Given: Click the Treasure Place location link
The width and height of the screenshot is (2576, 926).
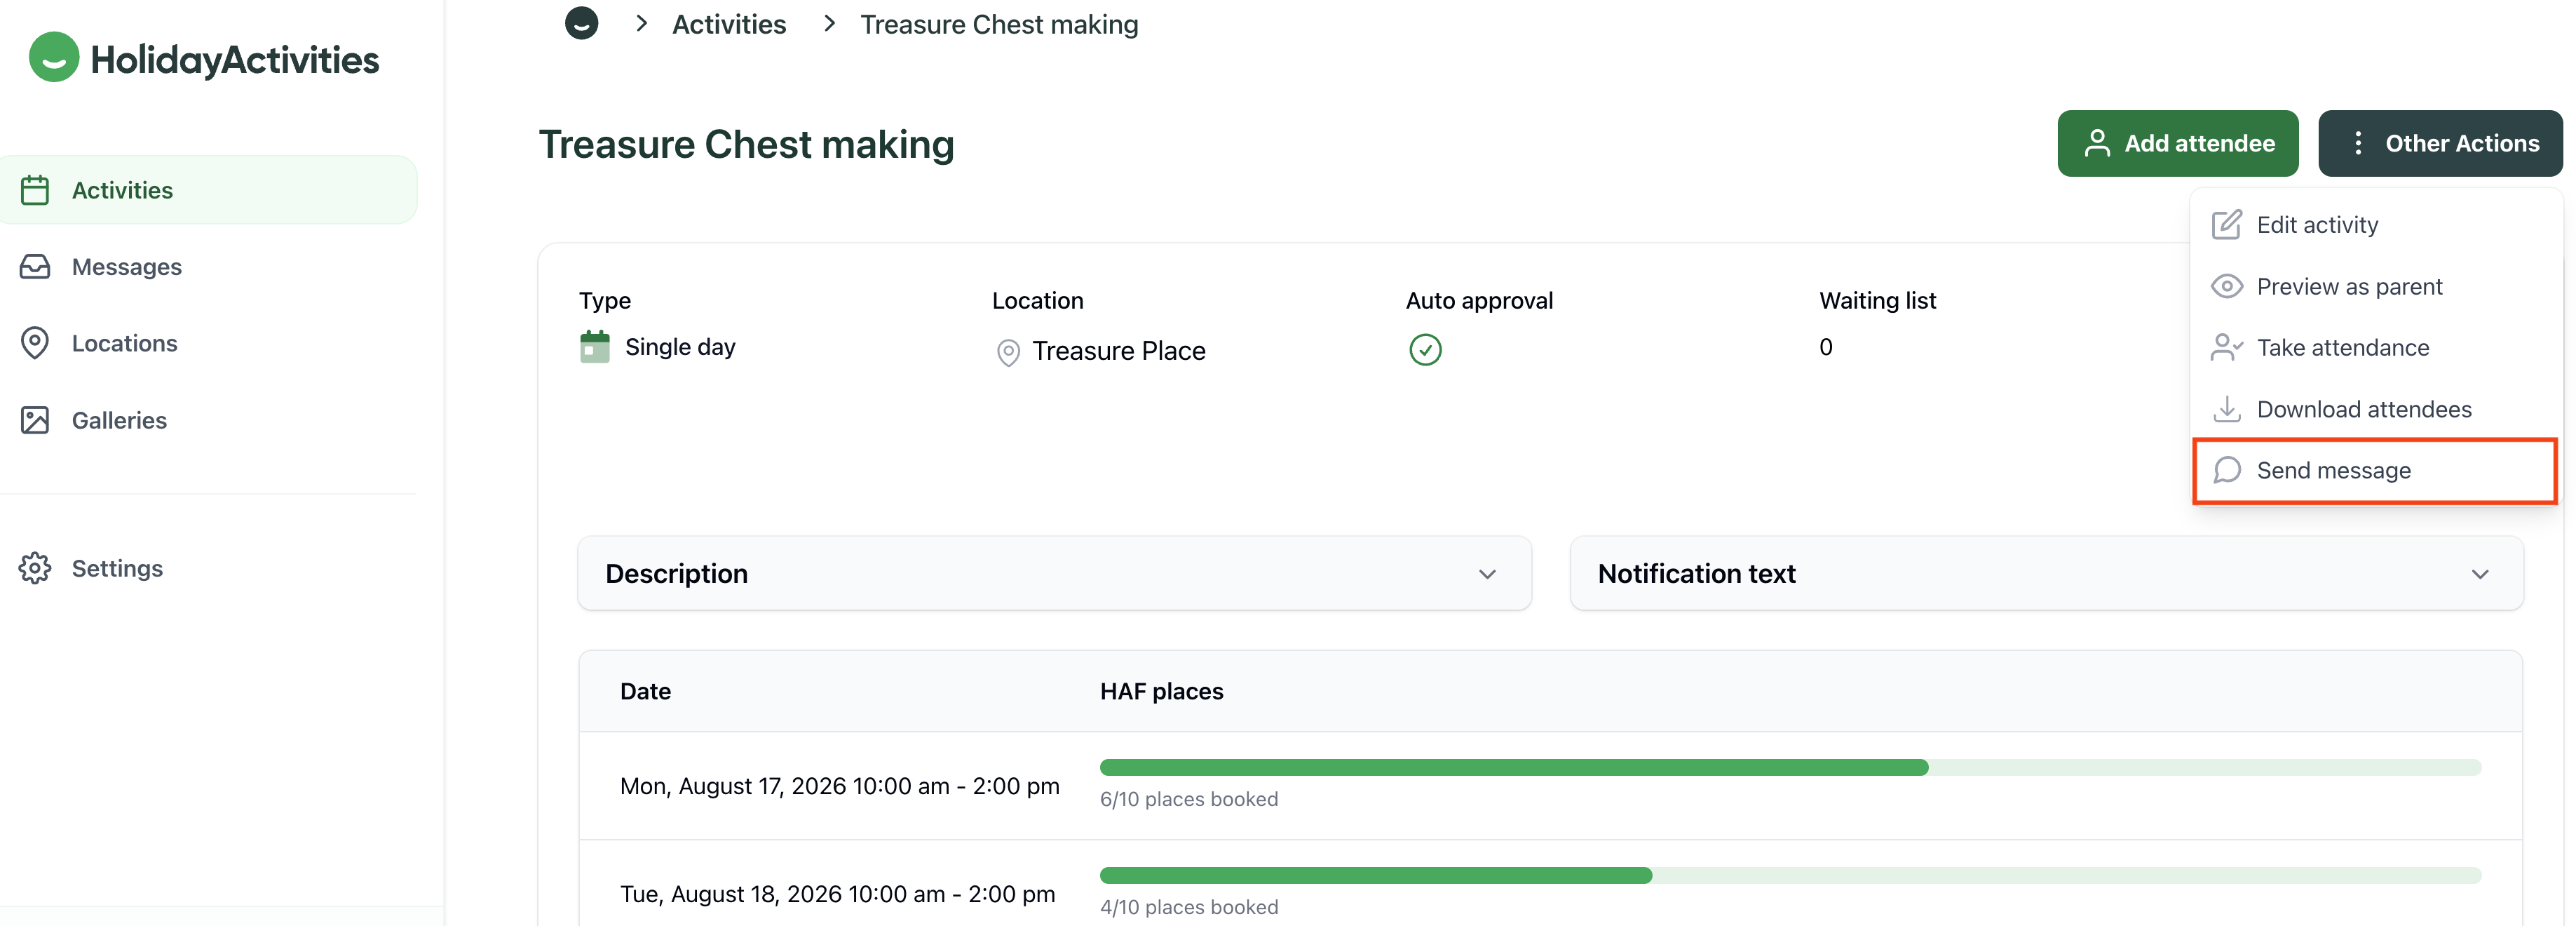Looking at the screenshot, I should (1118, 351).
